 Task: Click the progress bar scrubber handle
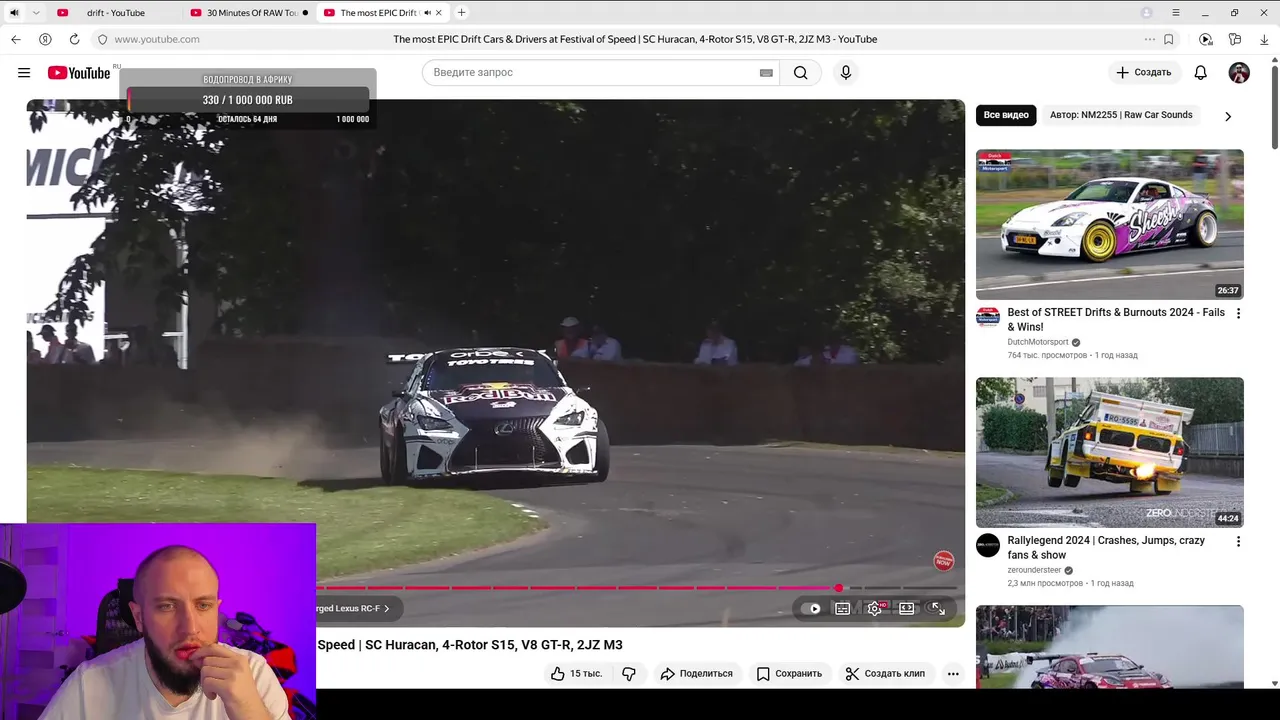point(839,588)
